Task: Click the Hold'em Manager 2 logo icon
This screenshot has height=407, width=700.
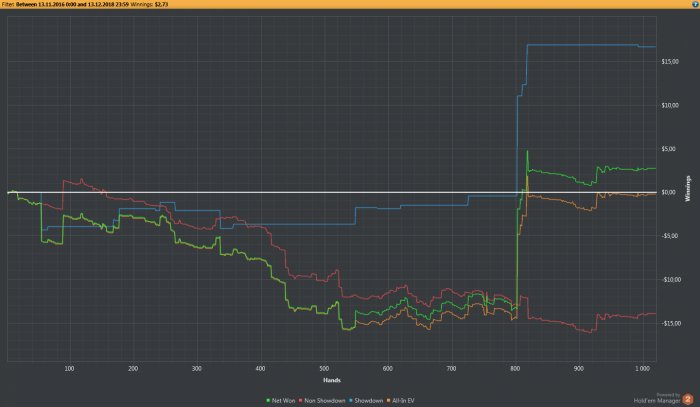Action: click(688, 399)
